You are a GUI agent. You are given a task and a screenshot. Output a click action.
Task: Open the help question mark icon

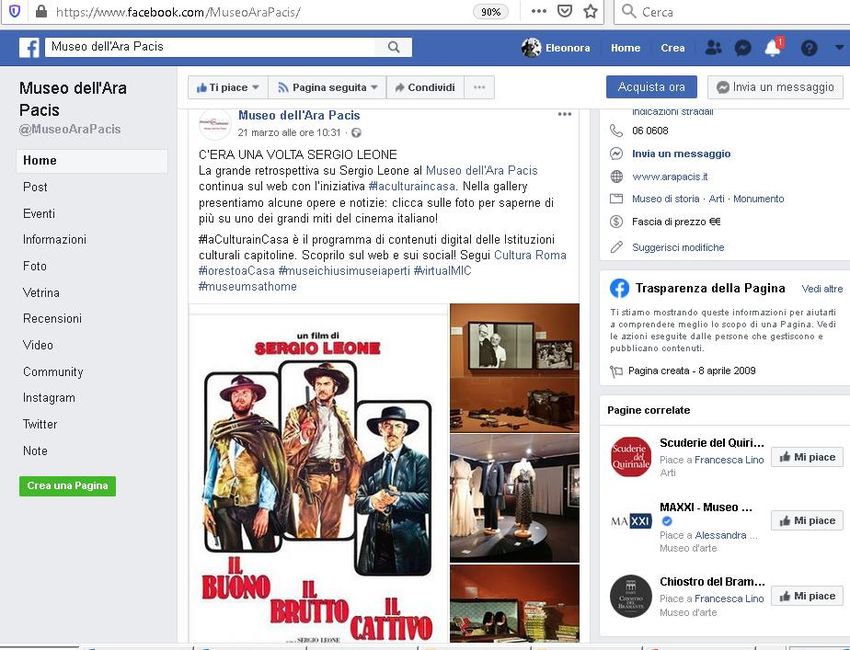coord(808,47)
